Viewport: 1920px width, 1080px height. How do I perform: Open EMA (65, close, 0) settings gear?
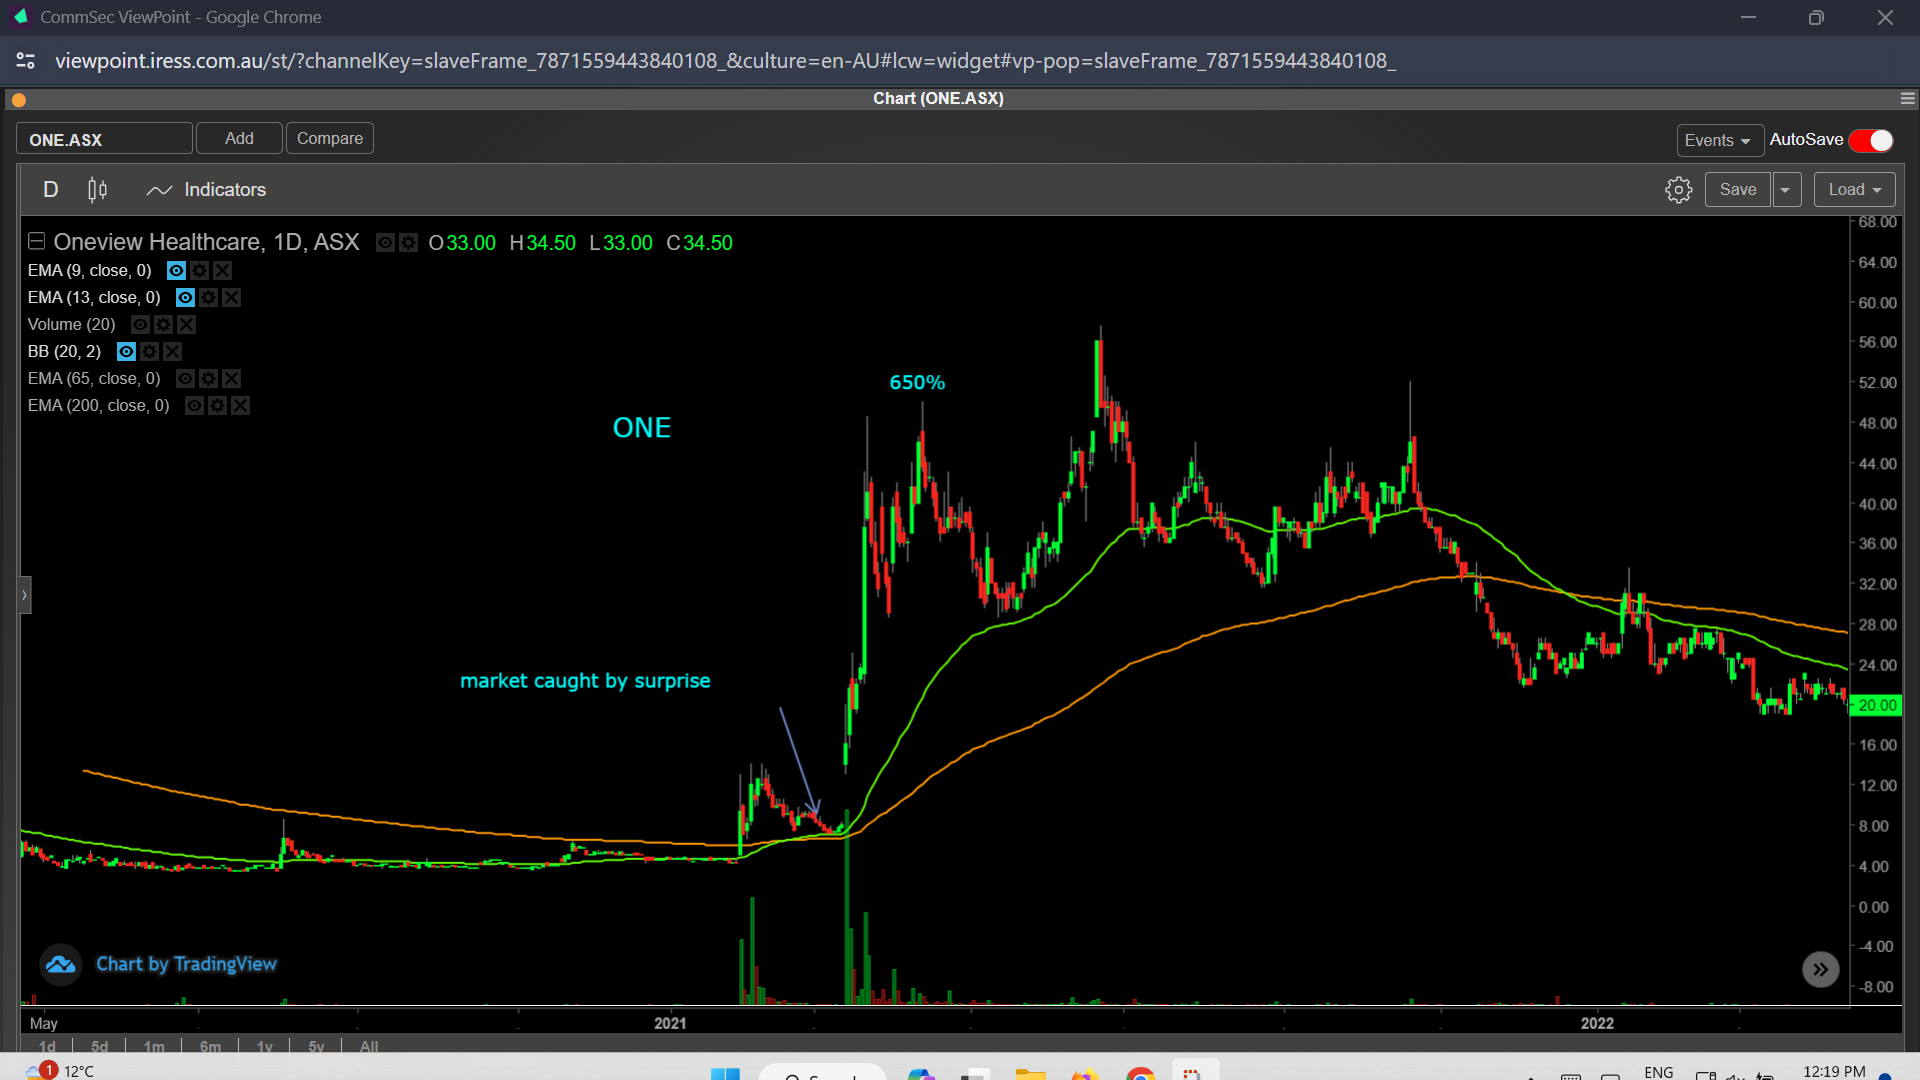[208, 378]
